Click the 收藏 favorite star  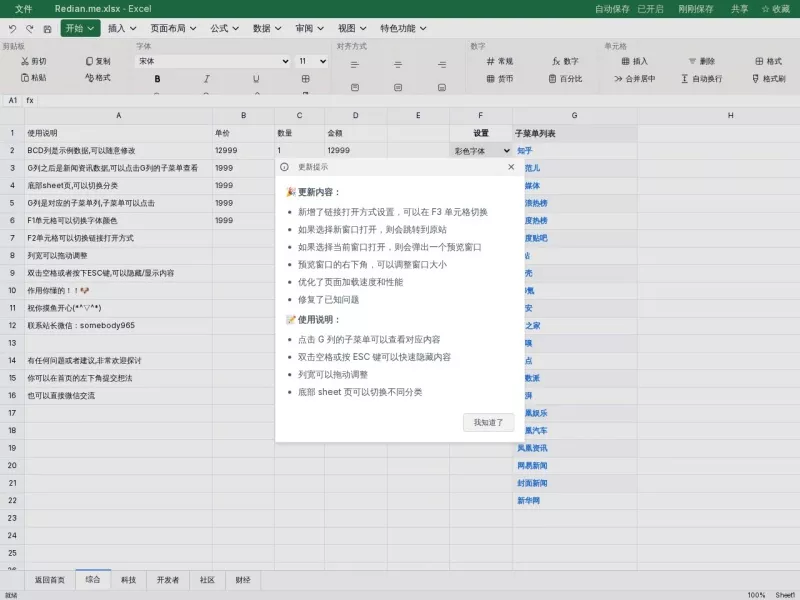pos(776,9)
